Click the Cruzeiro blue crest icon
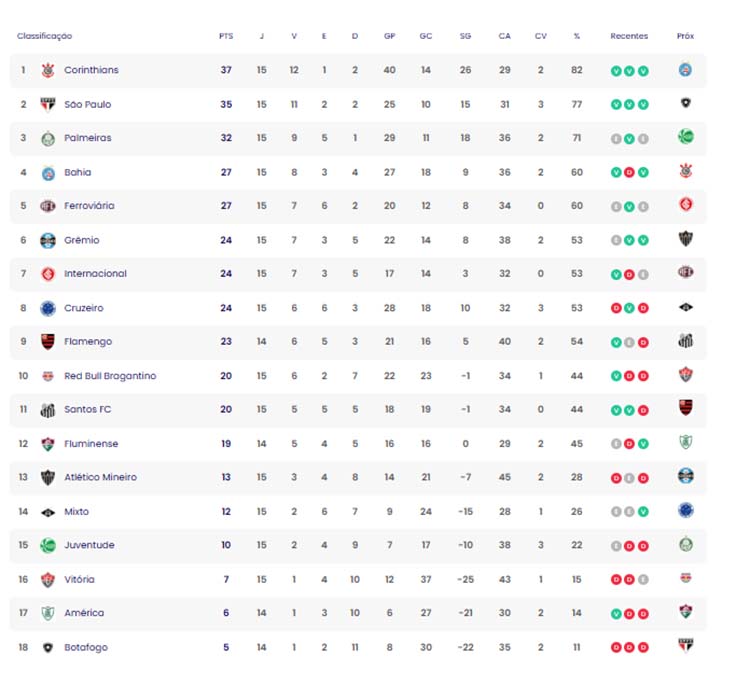Viewport: 750px width, 698px height. pos(48,309)
